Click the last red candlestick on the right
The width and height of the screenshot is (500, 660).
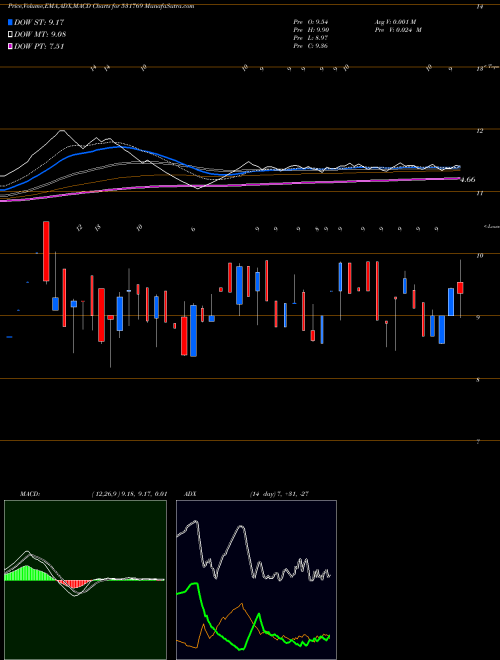pyautogui.click(x=460, y=288)
